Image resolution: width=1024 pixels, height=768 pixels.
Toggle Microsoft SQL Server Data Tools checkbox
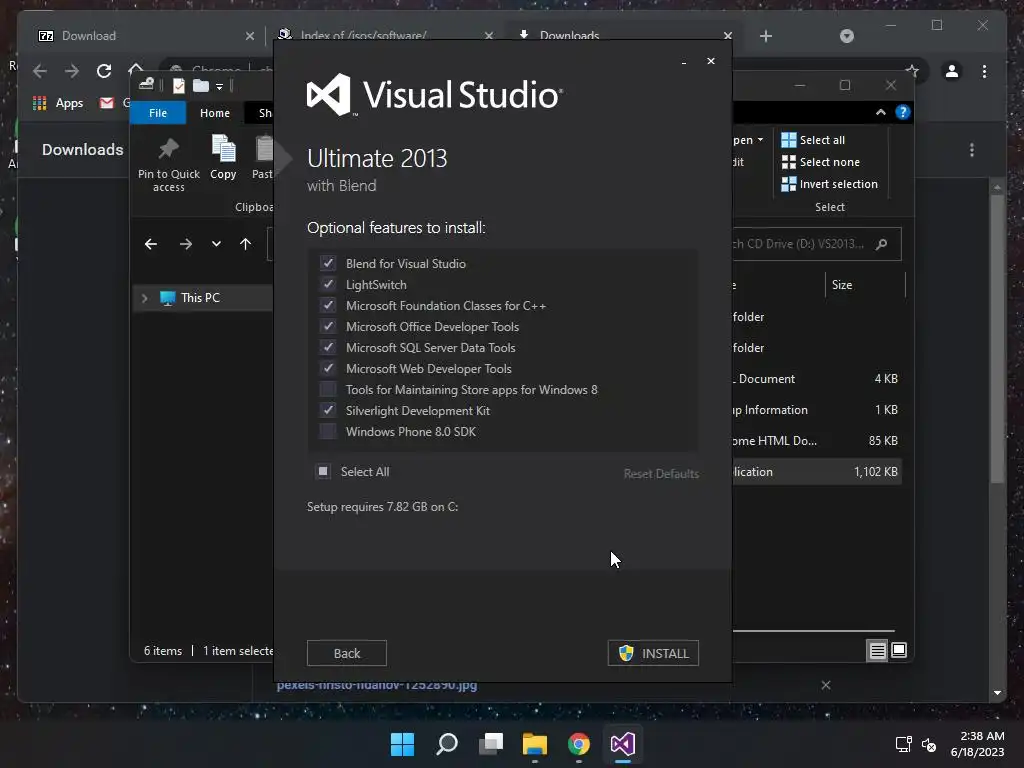point(328,347)
